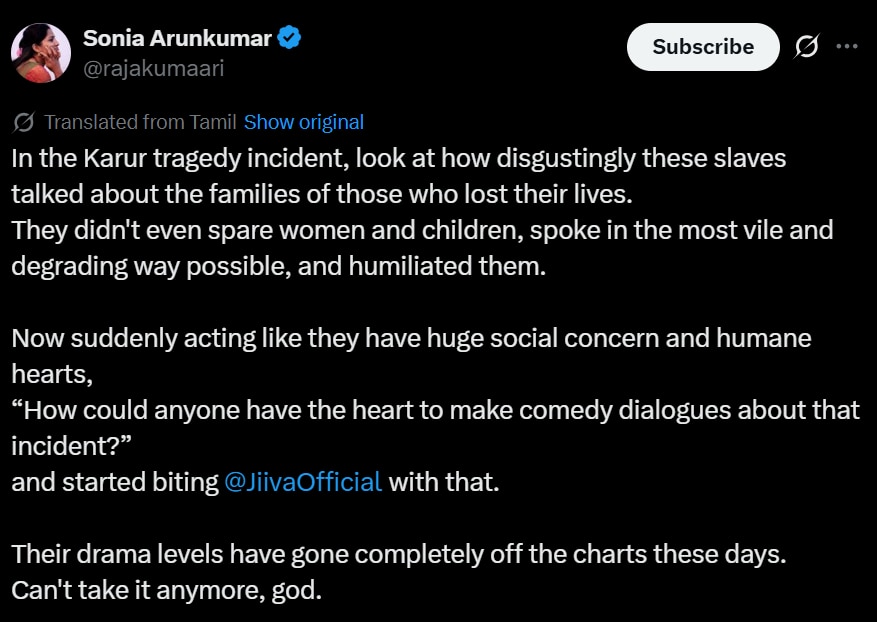Open Sonia Arunkumar's profile picture
877x622 pixels.
point(41,53)
